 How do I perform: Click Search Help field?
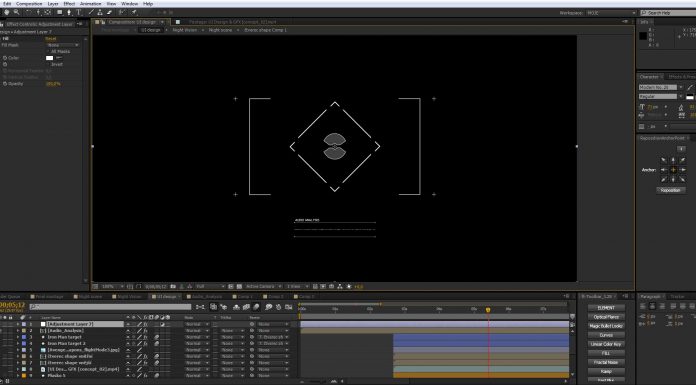coord(668,13)
